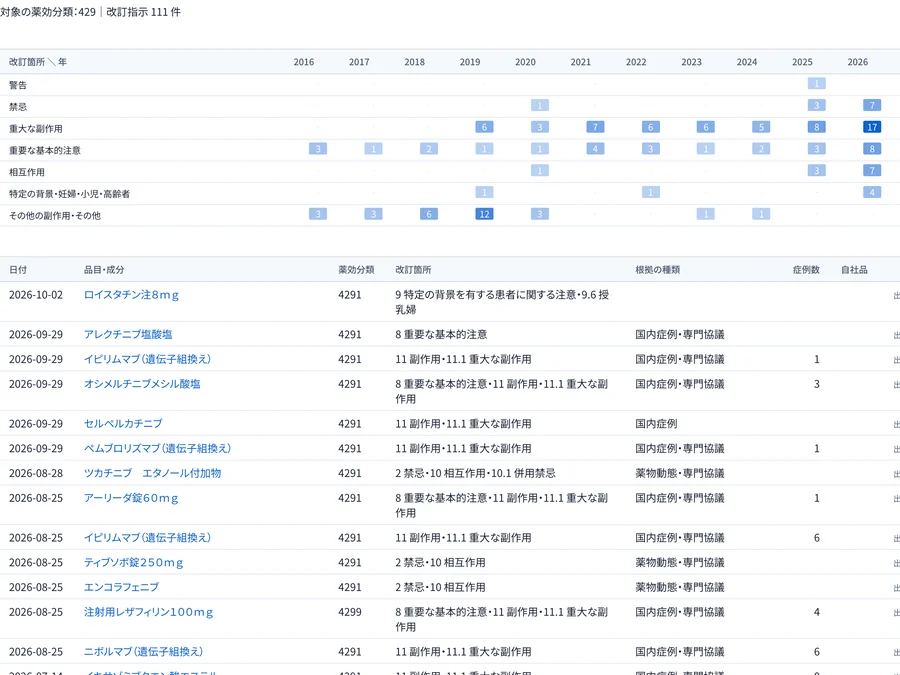This screenshot has width=900, height=675.
Task: Select 特定の背景 cell showing 4 in 2026
Action: pyautogui.click(x=872, y=192)
